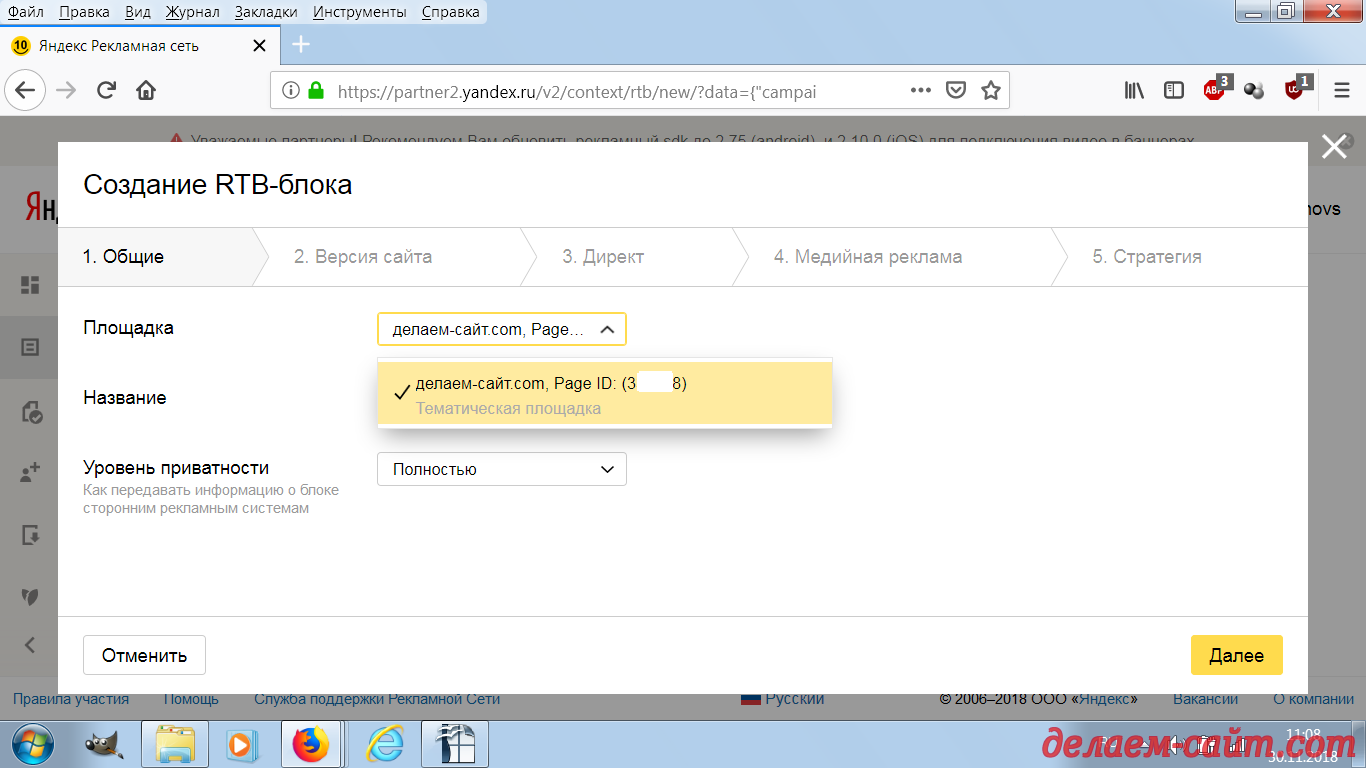Open the Справка menu
Viewport: 1366px width, 768px height.
point(450,12)
